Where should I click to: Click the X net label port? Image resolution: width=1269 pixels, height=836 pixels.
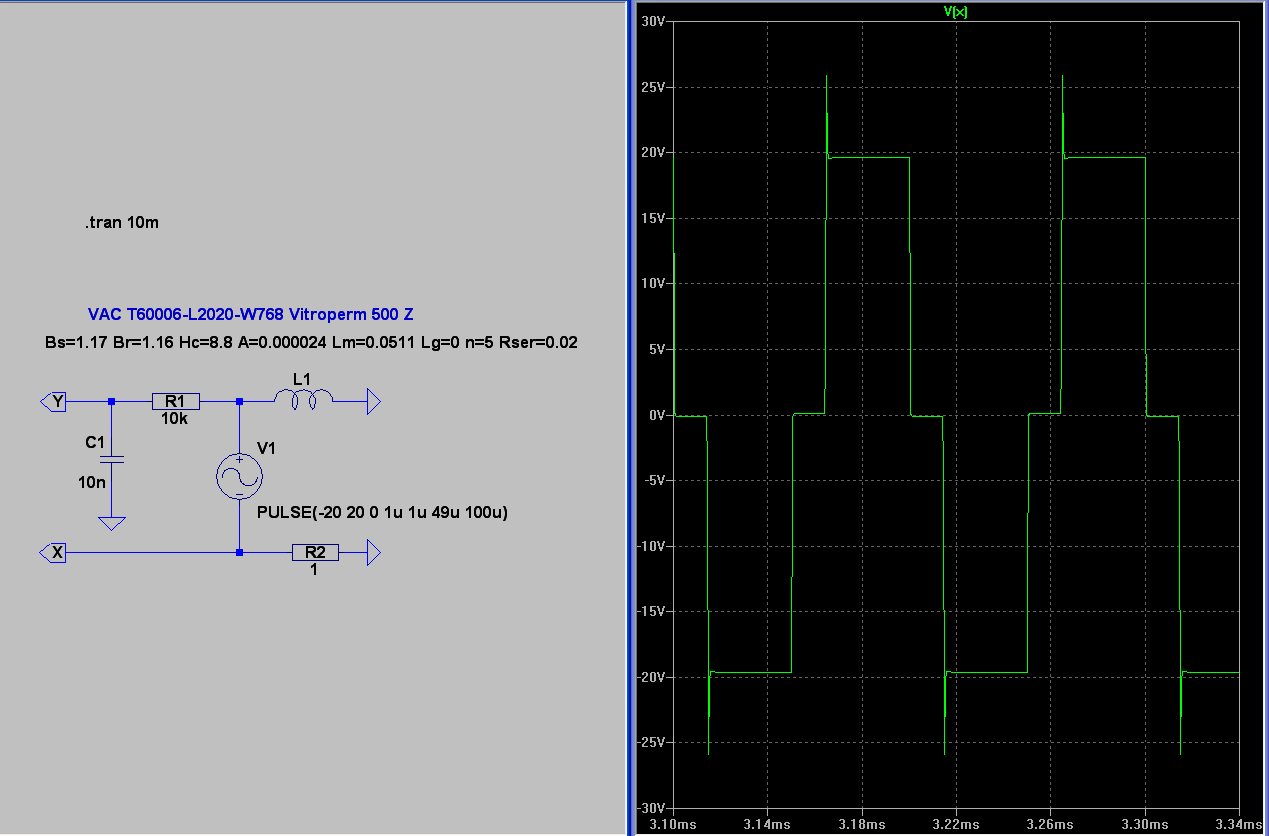[55, 552]
